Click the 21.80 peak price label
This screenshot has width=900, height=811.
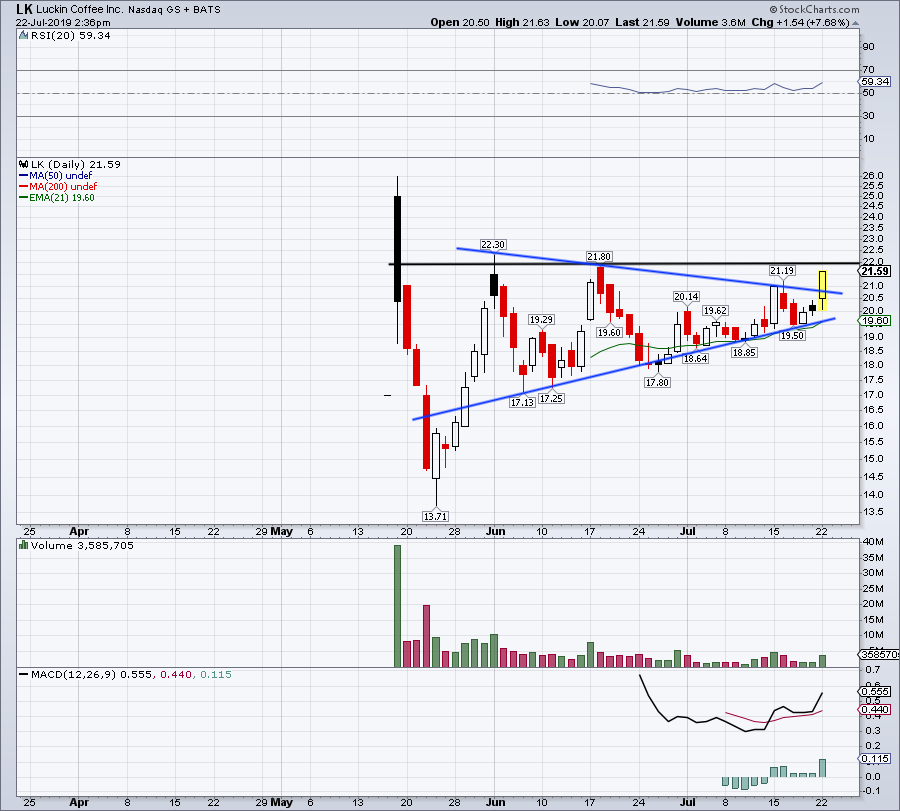click(x=599, y=257)
